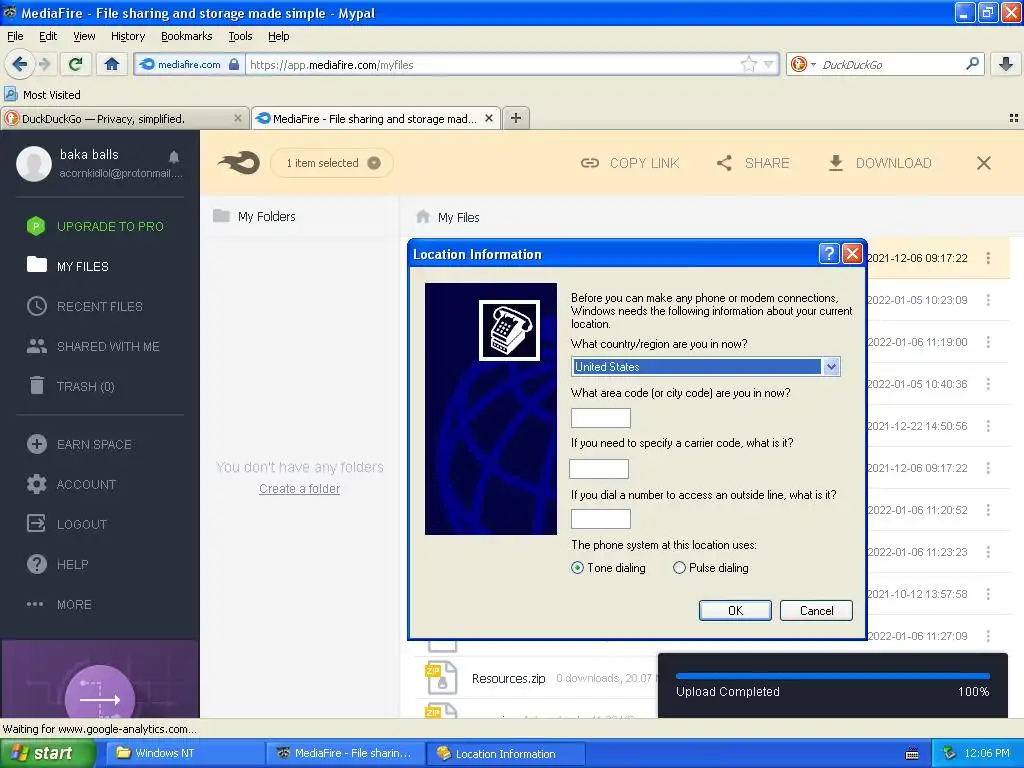Click SHARE in the selection bar
Image resolution: width=1024 pixels, height=768 pixels.
coord(753,163)
